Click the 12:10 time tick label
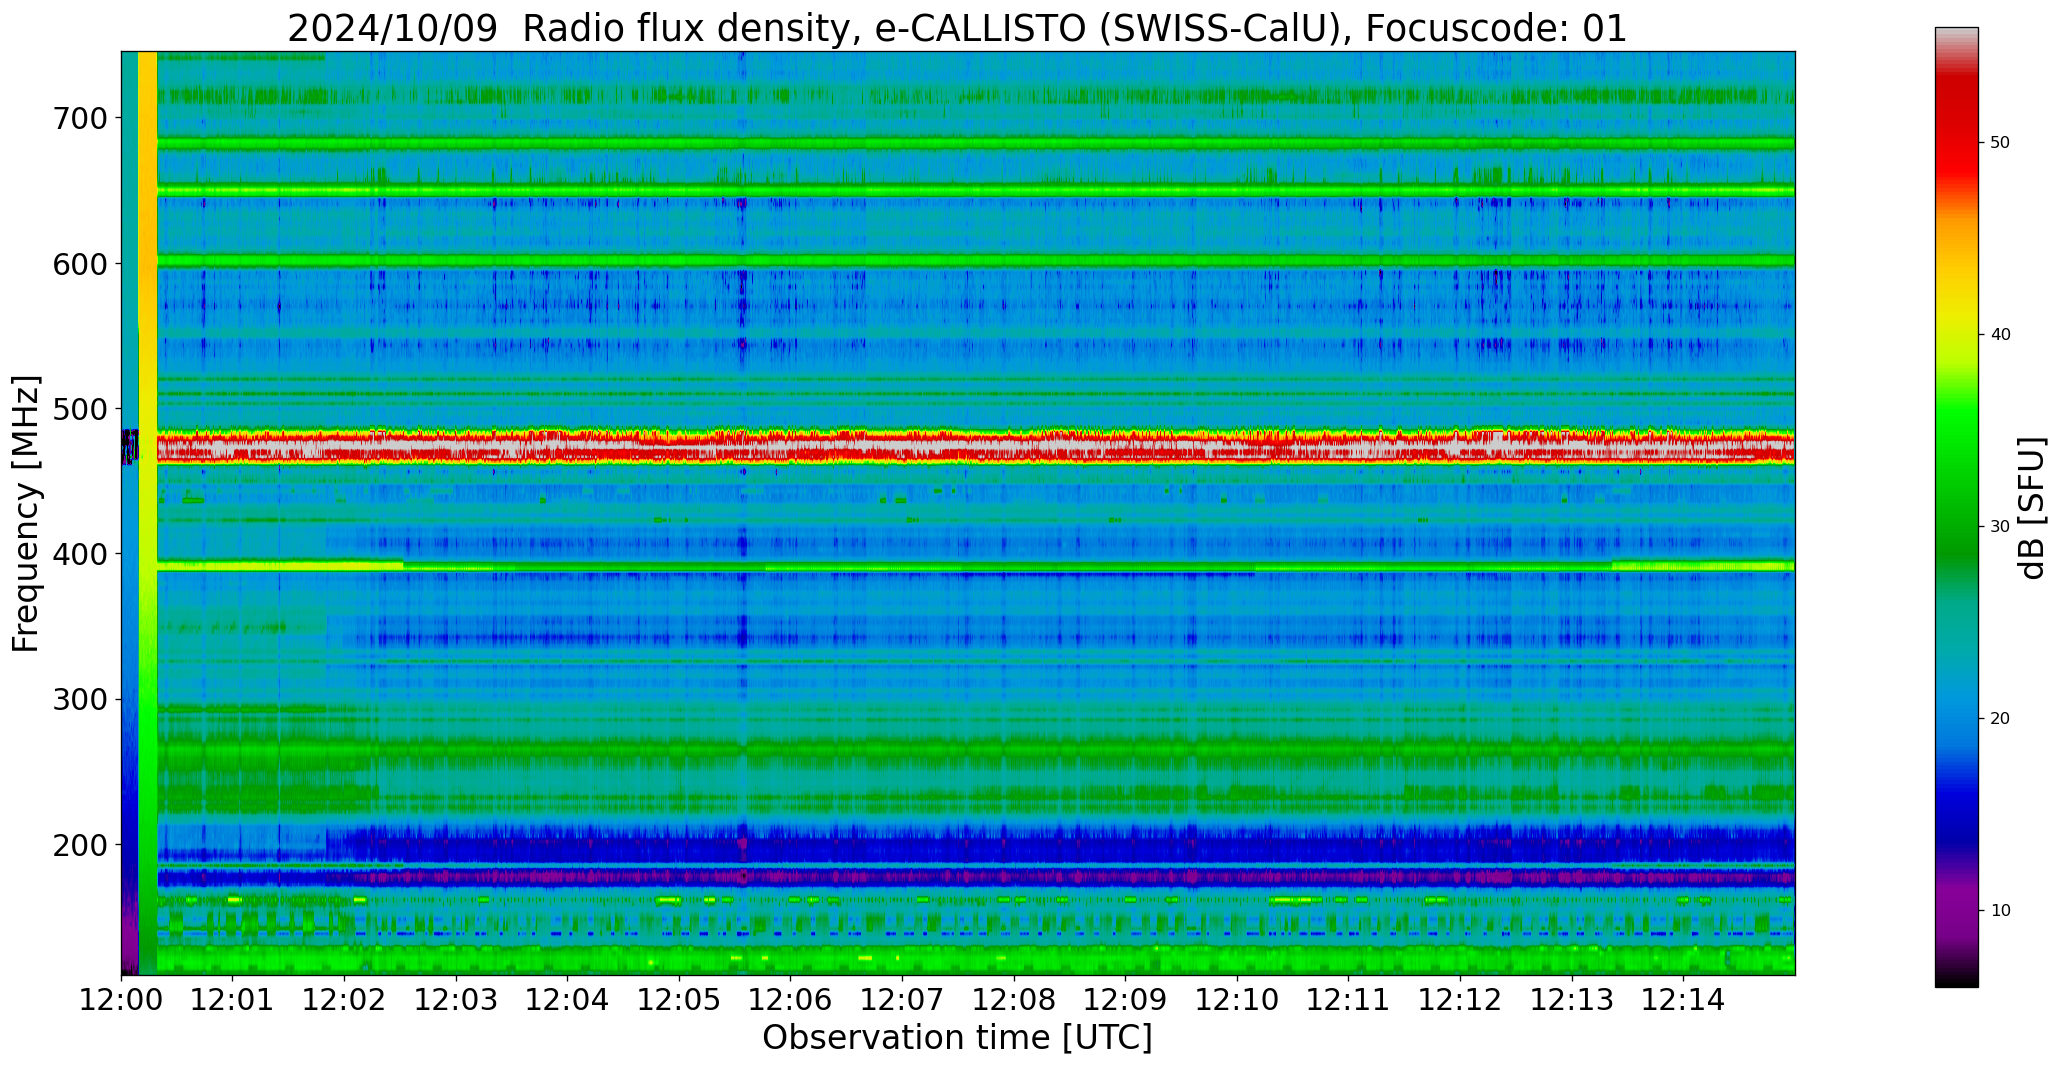Viewport: 2062px width, 1067px height. [x=1237, y=999]
